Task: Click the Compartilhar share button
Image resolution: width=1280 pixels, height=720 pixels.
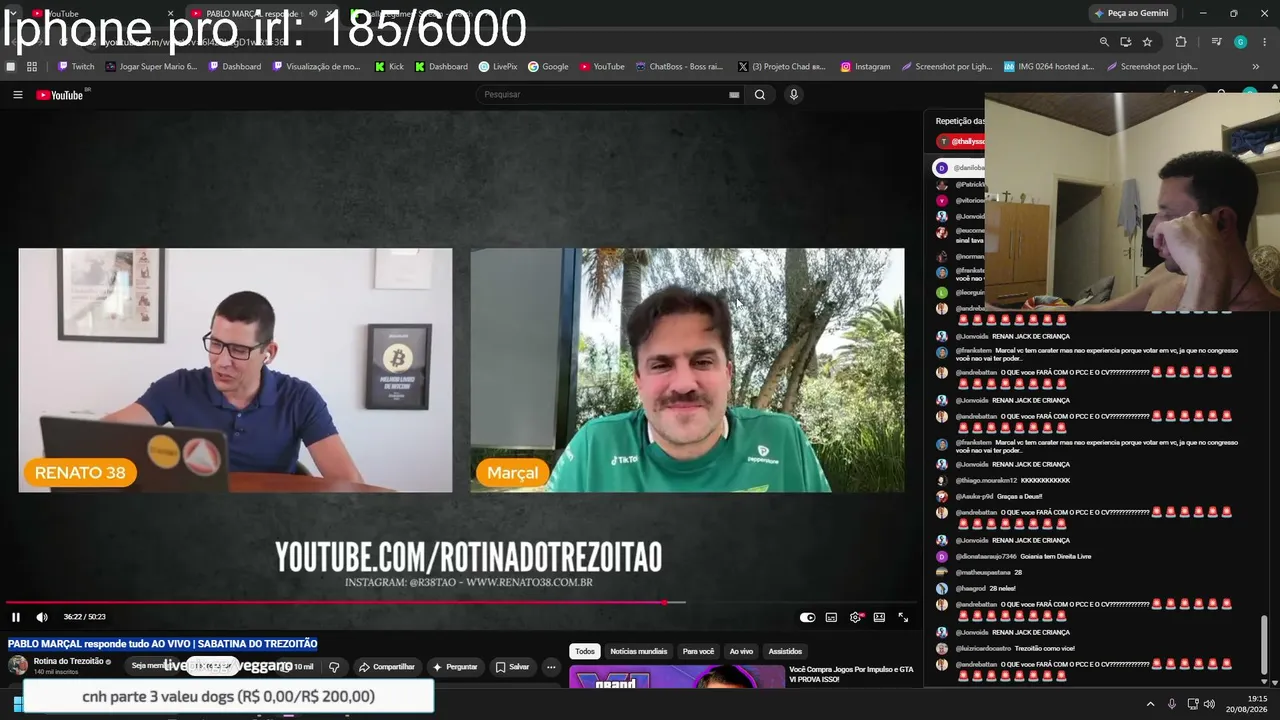Action: pos(387,667)
